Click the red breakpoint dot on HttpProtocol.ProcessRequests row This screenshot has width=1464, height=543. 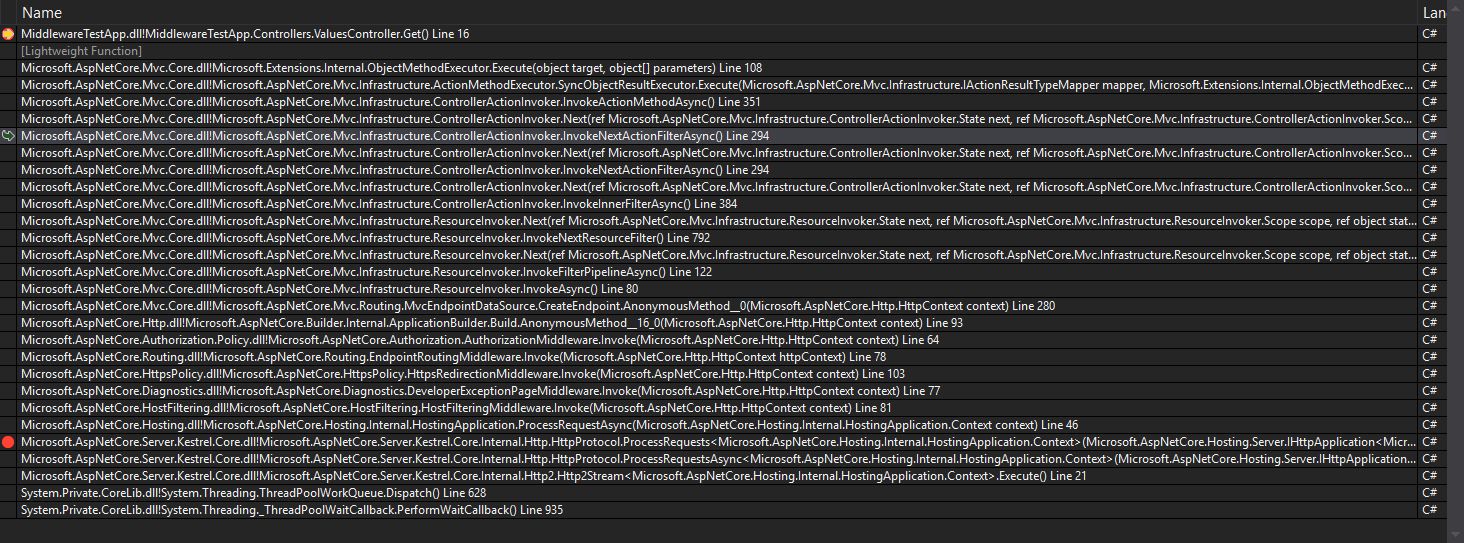[9, 442]
